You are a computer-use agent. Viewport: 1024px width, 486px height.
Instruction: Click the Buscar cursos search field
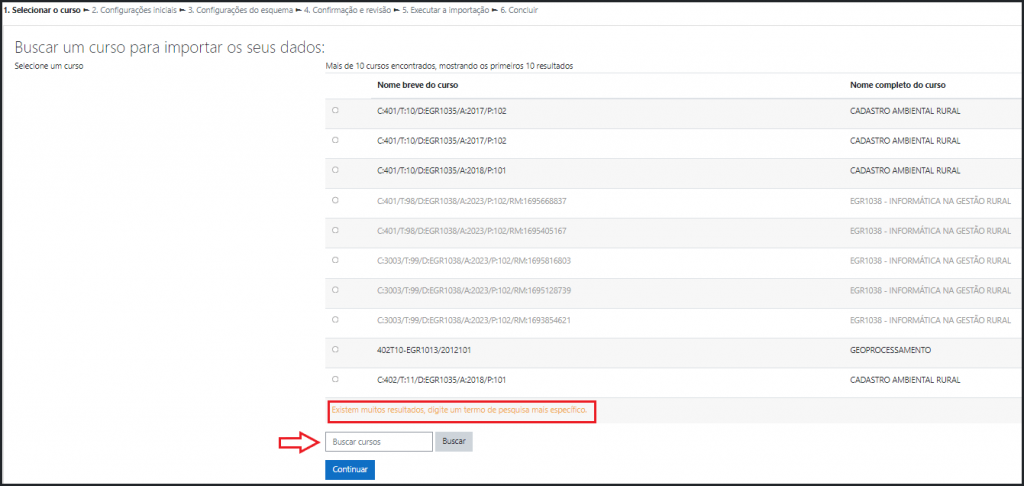click(379, 442)
